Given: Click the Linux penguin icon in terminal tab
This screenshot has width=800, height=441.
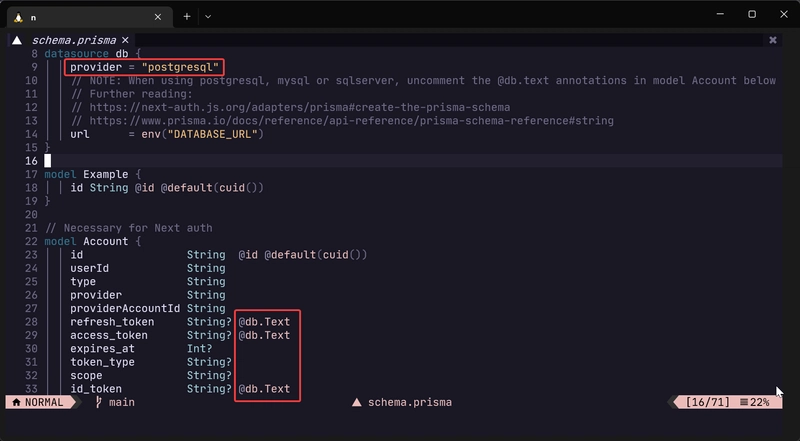Looking at the screenshot, I should click(18, 17).
